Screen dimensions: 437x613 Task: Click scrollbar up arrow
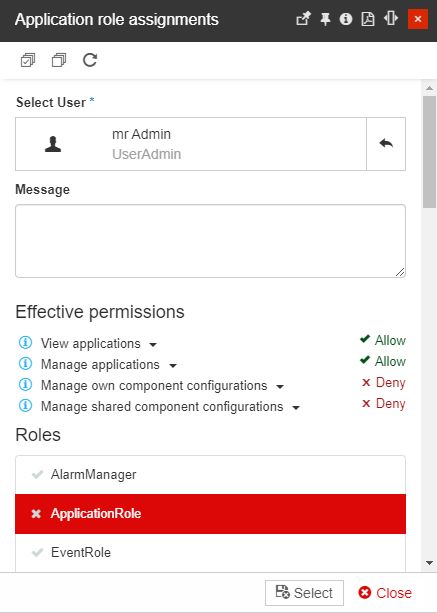pyautogui.click(x=430, y=88)
